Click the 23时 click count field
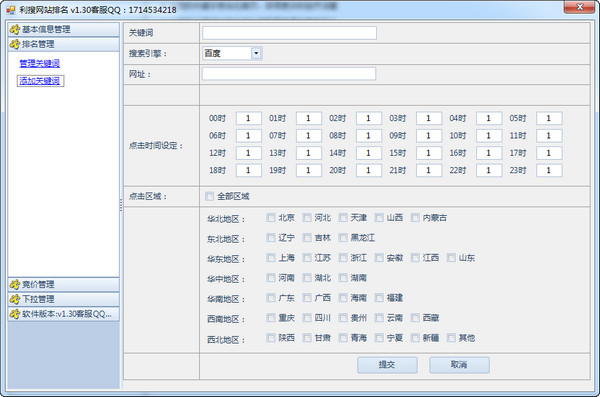 (549, 170)
